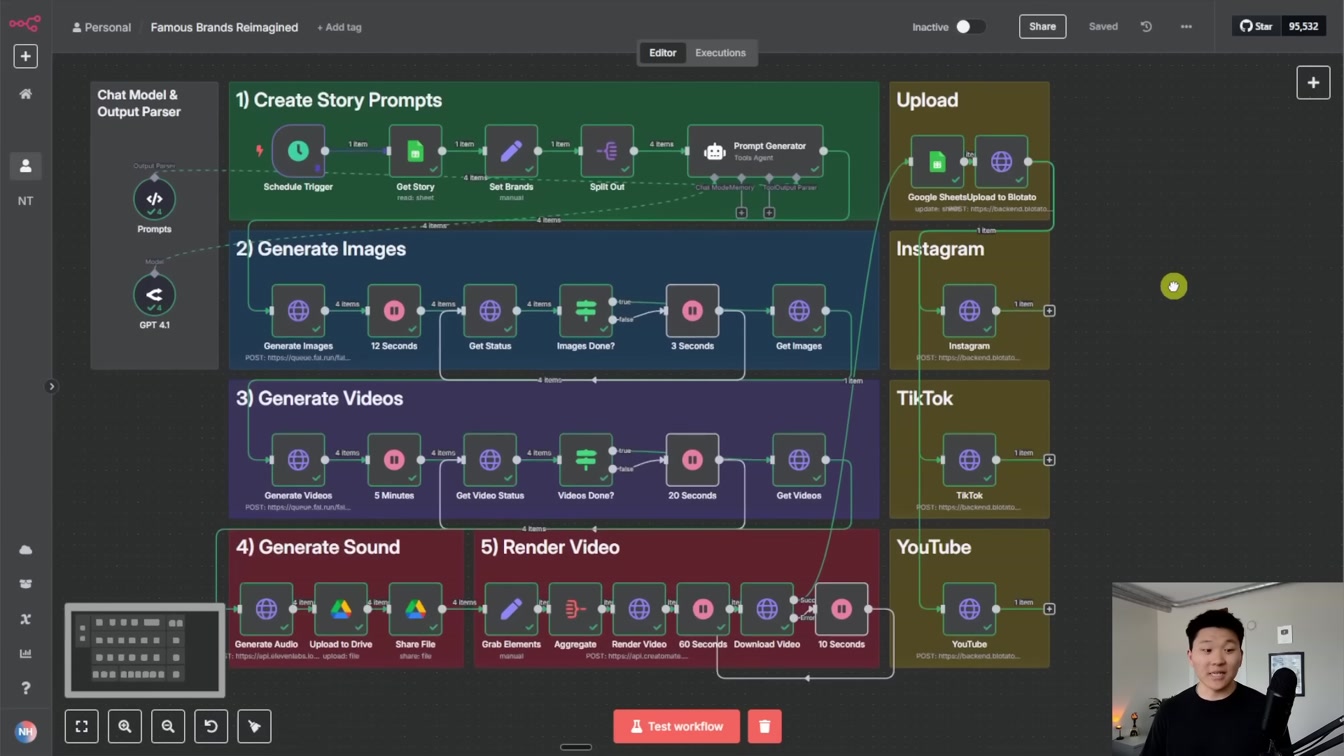The image size is (1344, 756).
Task: Add a node after Instagram output
Action: pos(1049,311)
